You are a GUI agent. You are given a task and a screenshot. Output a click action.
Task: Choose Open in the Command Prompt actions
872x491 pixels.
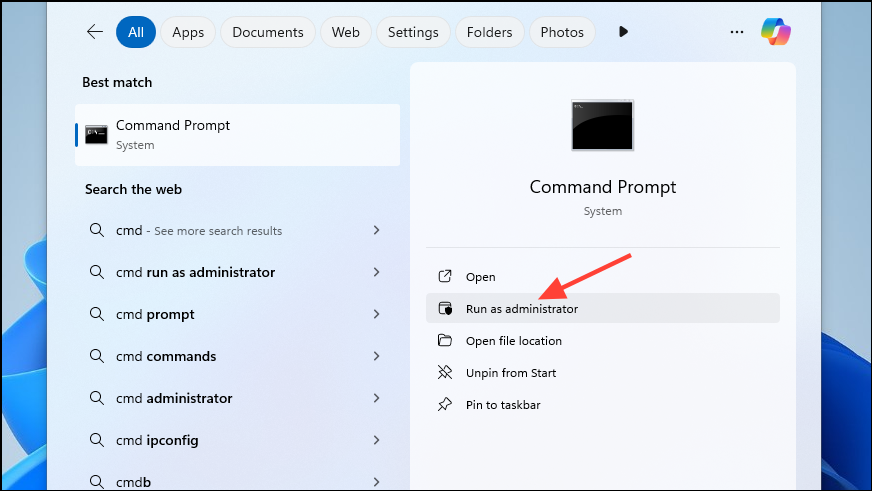603,276
